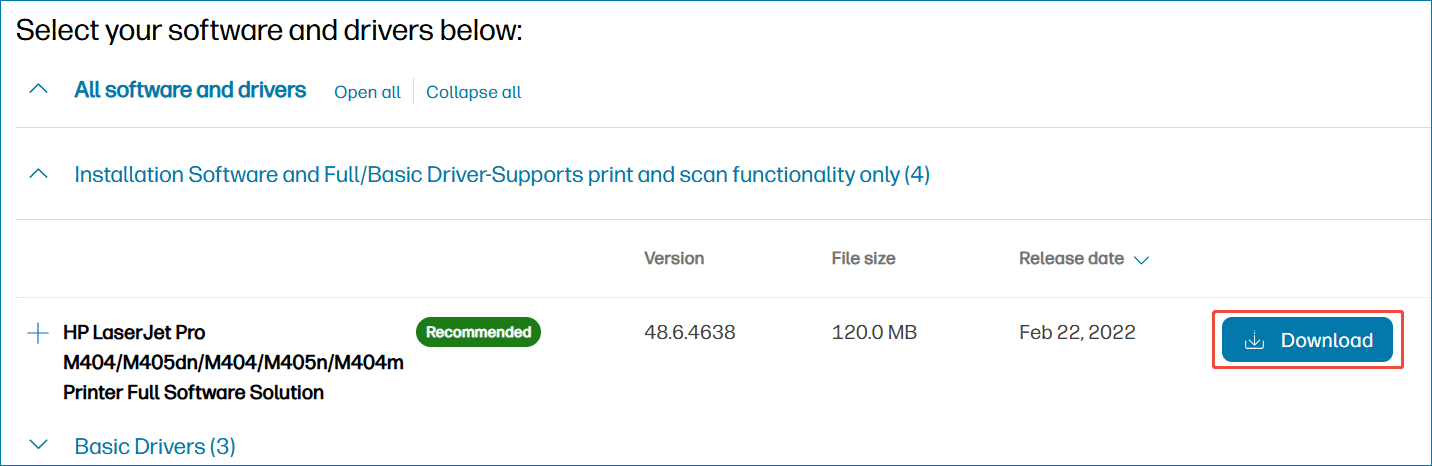Expand HP LaserJet Pro details with plus icon
1432x466 pixels.
(38, 333)
